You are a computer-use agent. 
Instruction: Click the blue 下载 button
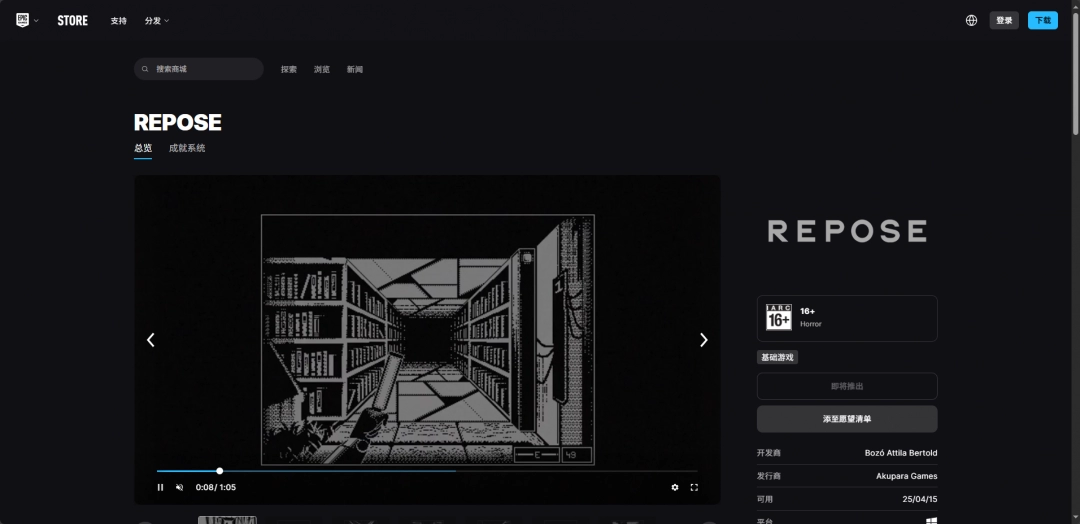(x=1042, y=20)
